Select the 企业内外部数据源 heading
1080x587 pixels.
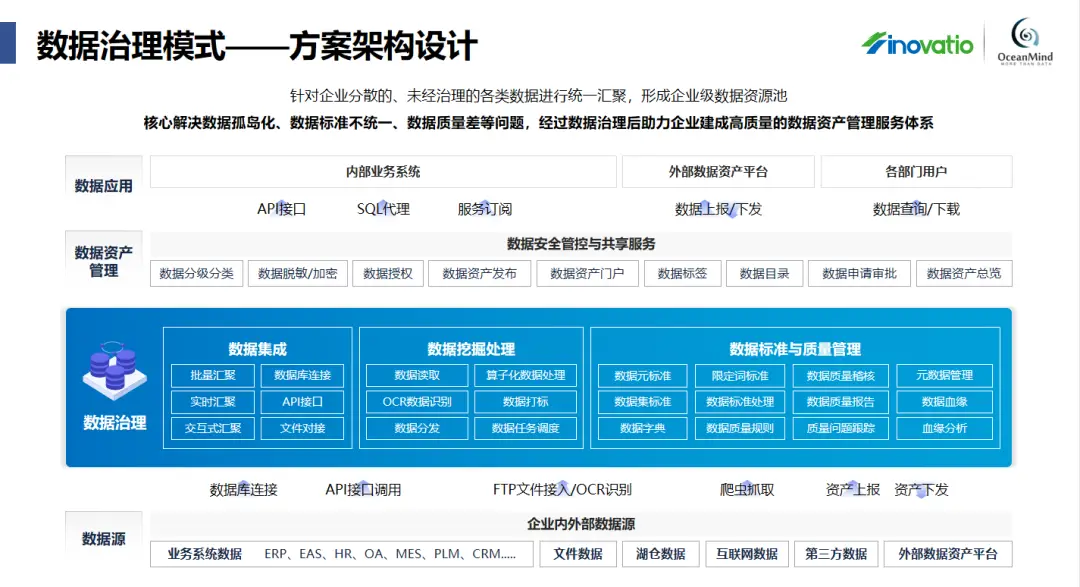coord(581,524)
